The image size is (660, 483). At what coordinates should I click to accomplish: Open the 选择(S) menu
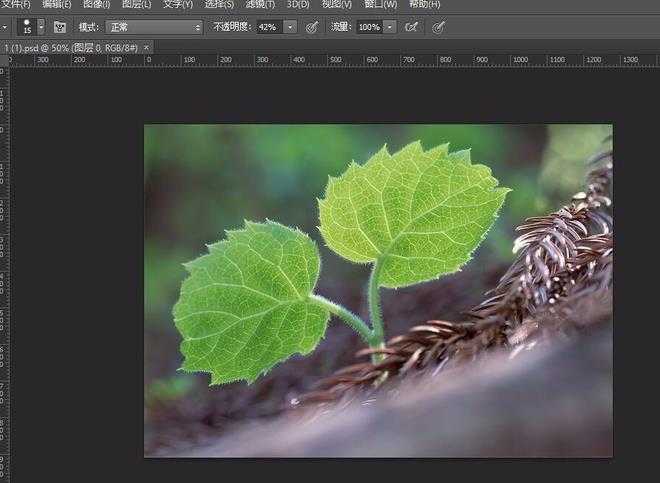[x=219, y=5]
